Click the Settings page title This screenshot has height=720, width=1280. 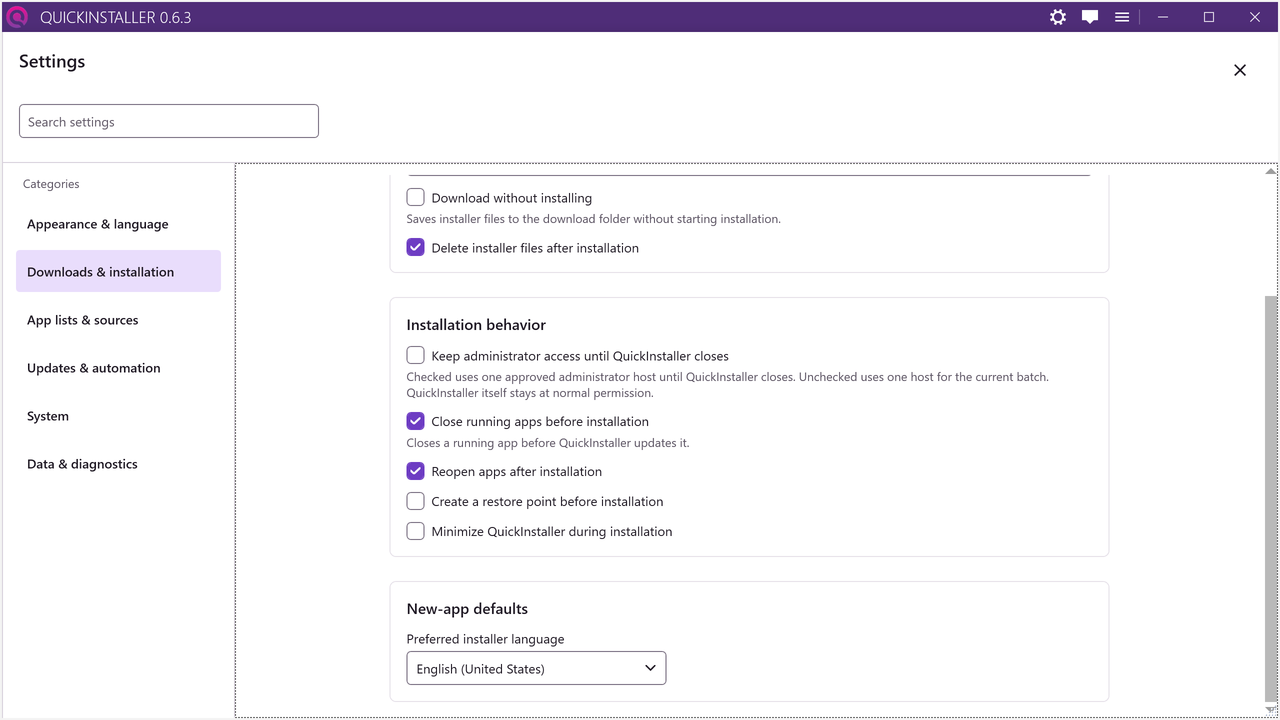point(52,61)
